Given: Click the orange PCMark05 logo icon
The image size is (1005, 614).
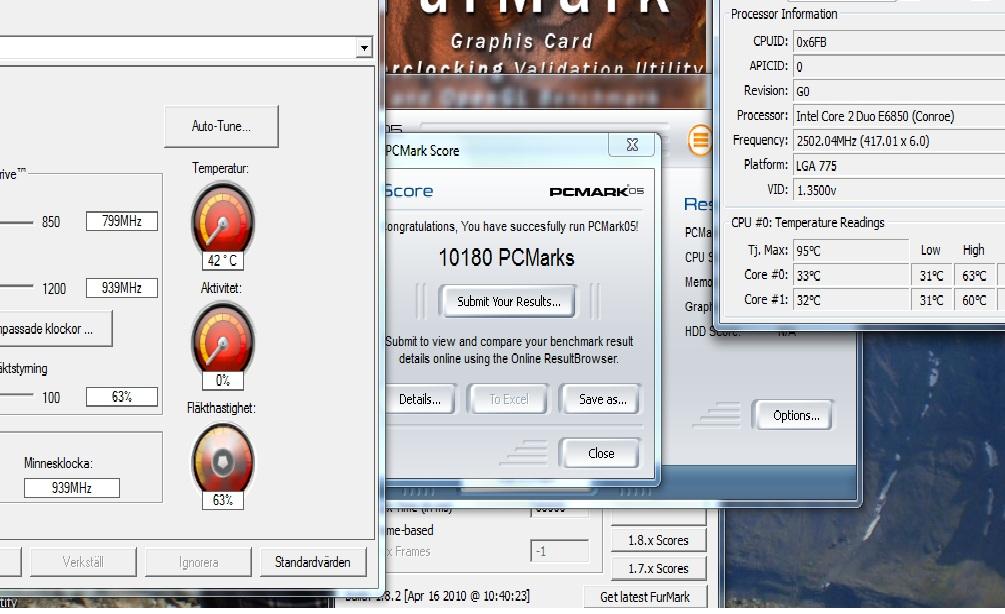Looking at the screenshot, I should click(700, 139).
